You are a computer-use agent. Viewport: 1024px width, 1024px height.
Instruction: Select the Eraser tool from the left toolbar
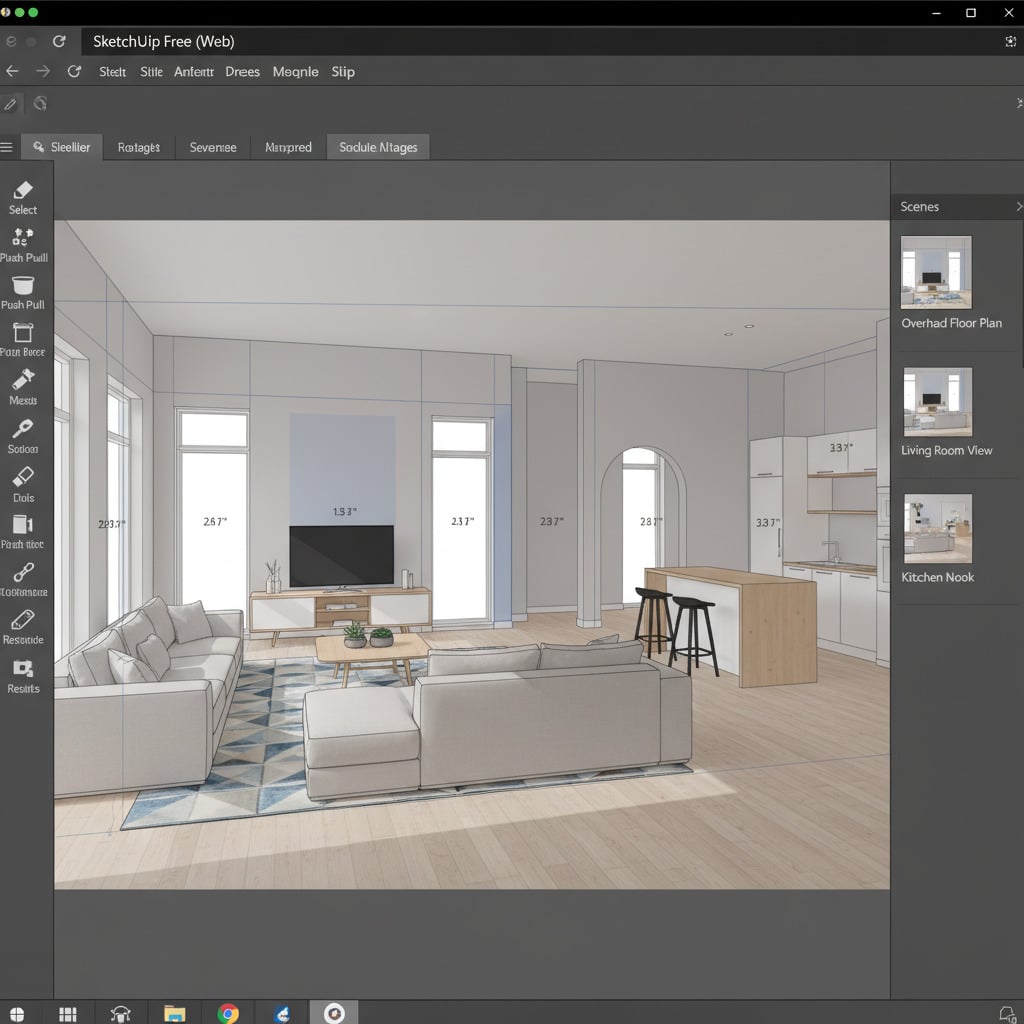[23, 482]
